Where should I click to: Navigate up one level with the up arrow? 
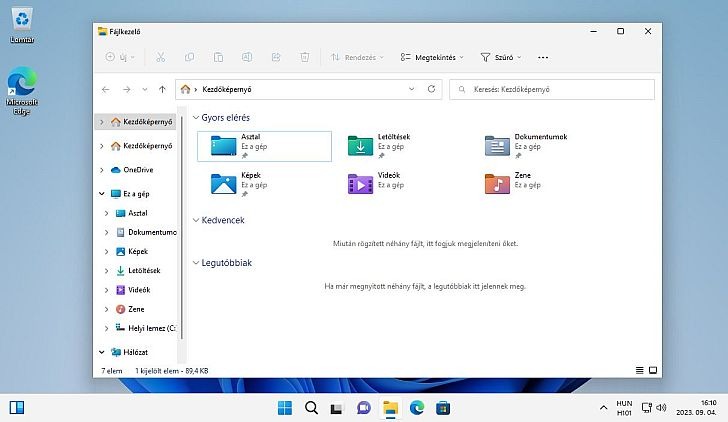163,89
